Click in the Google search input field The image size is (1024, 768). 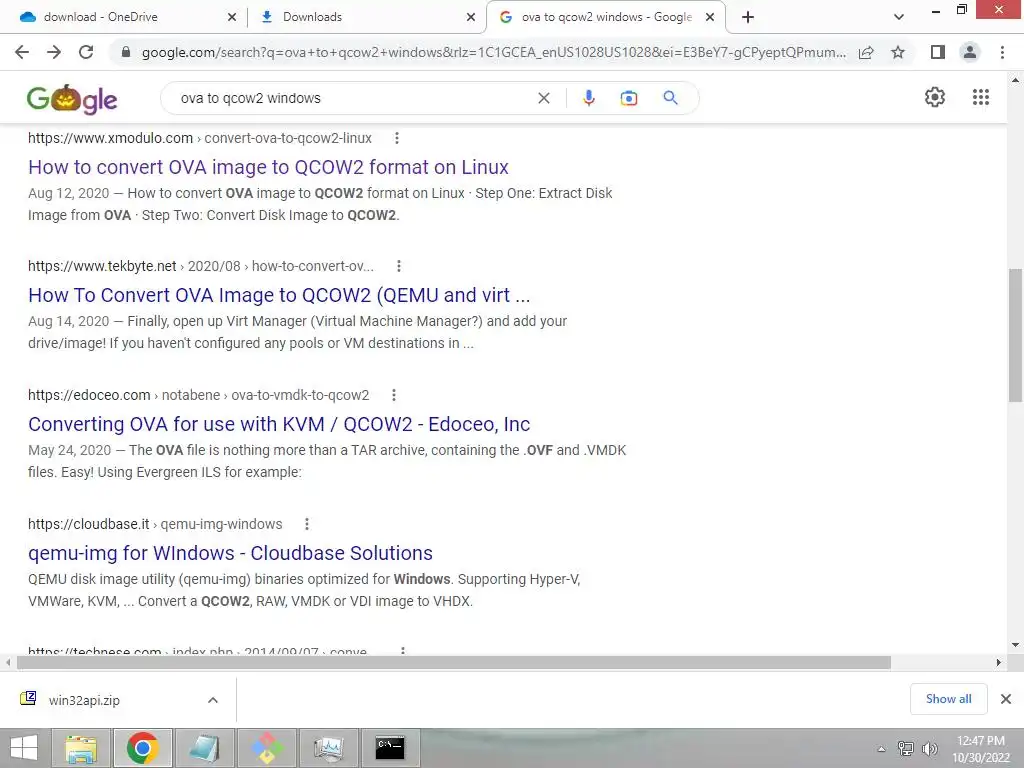353,98
